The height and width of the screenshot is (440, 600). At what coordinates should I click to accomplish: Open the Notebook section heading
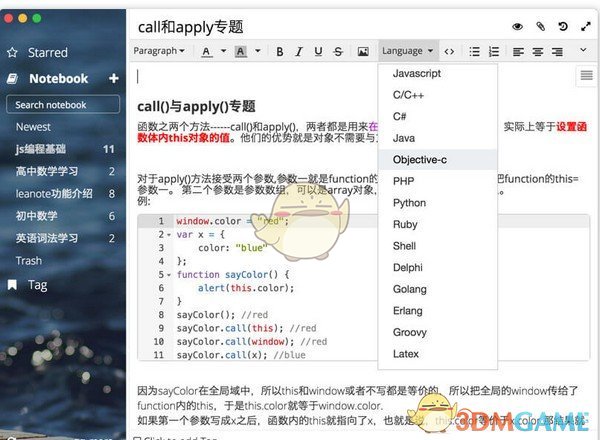click(59, 79)
